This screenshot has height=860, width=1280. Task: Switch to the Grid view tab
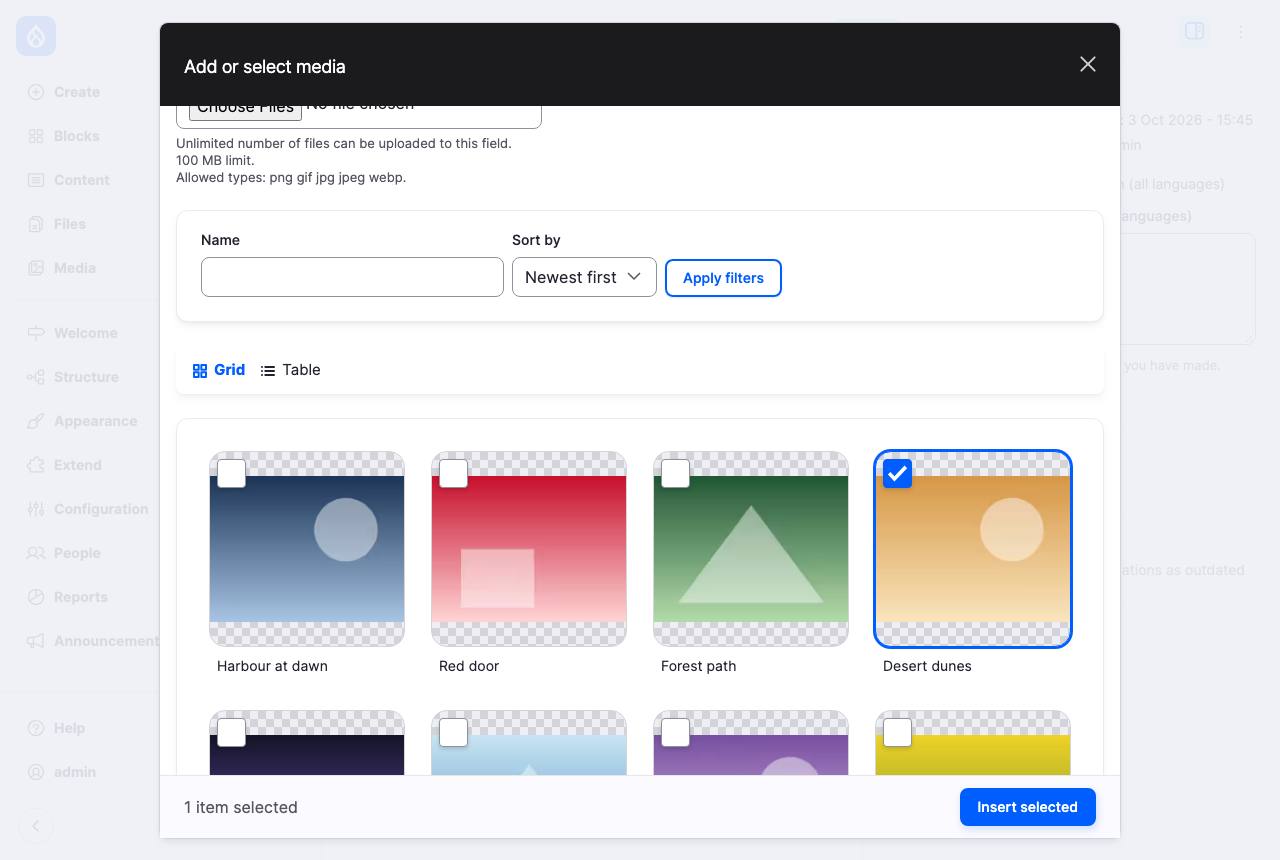tap(219, 370)
